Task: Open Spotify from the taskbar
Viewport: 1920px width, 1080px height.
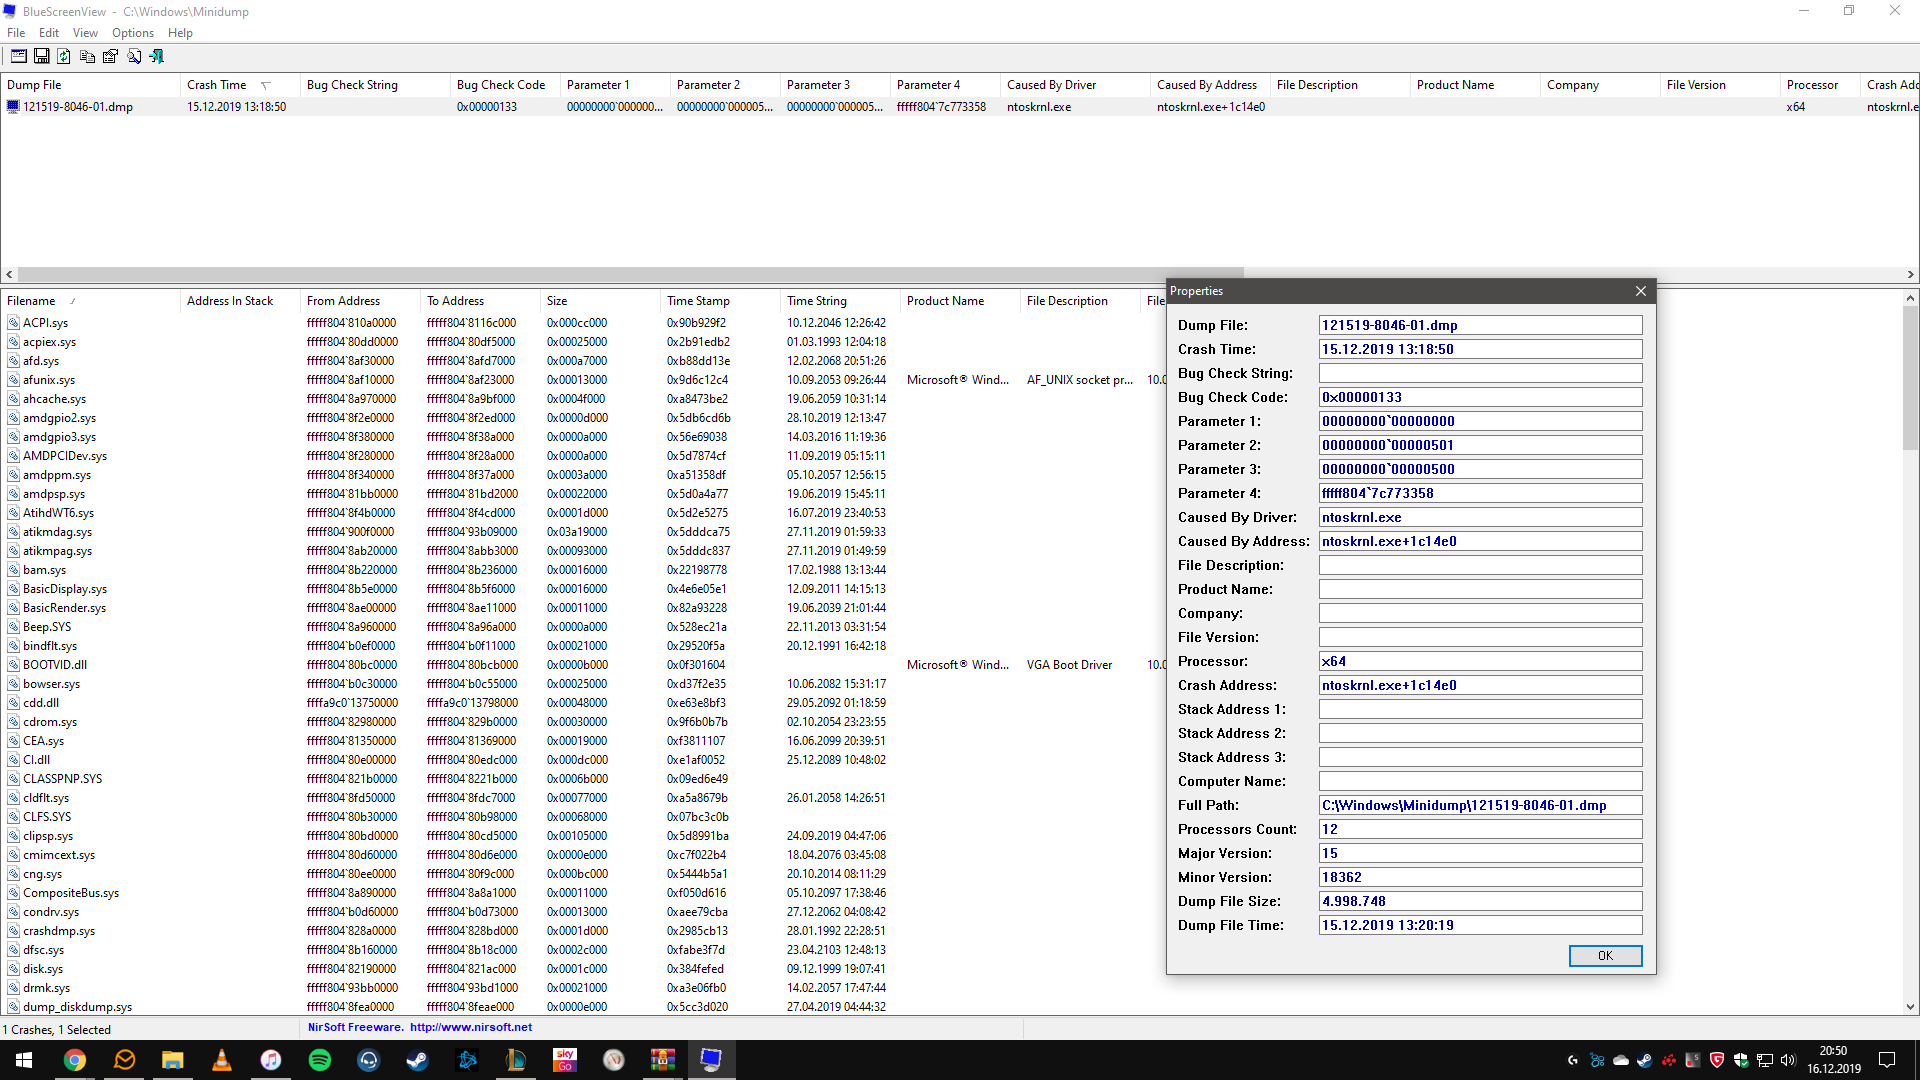Action: pyautogui.click(x=320, y=1060)
